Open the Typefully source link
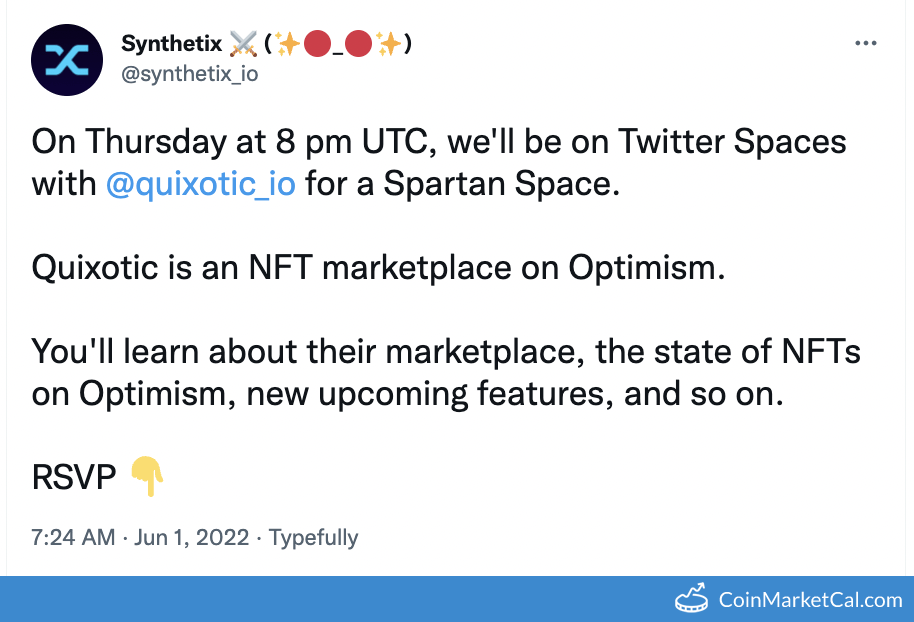 [313, 537]
